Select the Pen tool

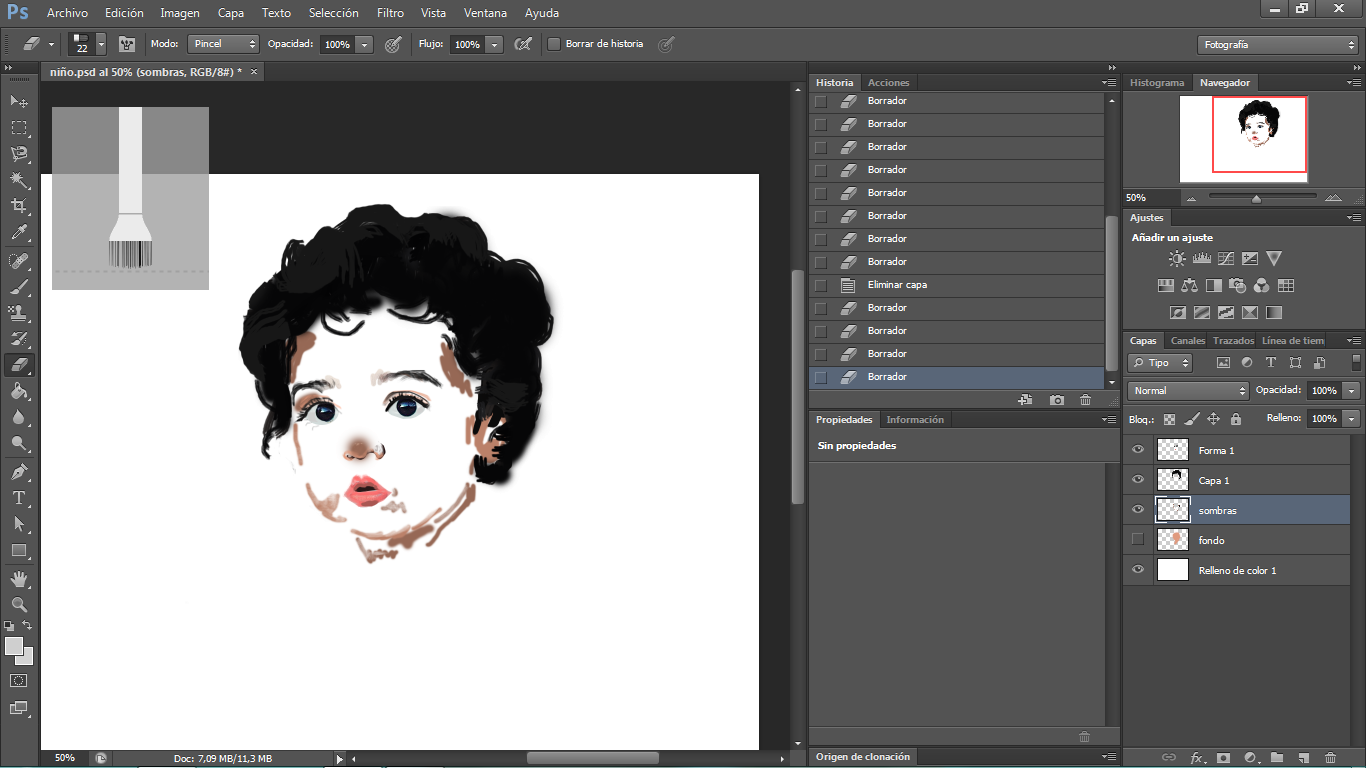pos(19,472)
